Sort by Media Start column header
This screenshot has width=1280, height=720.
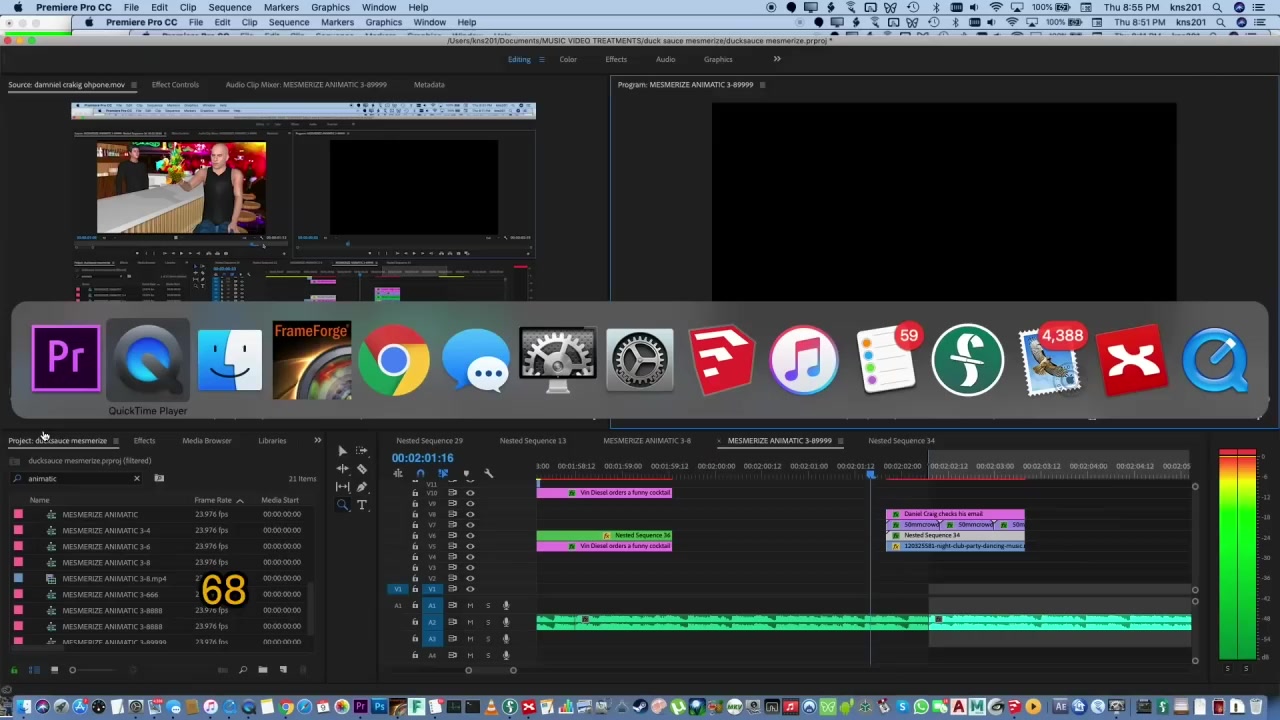pyautogui.click(x=280, y=500)
